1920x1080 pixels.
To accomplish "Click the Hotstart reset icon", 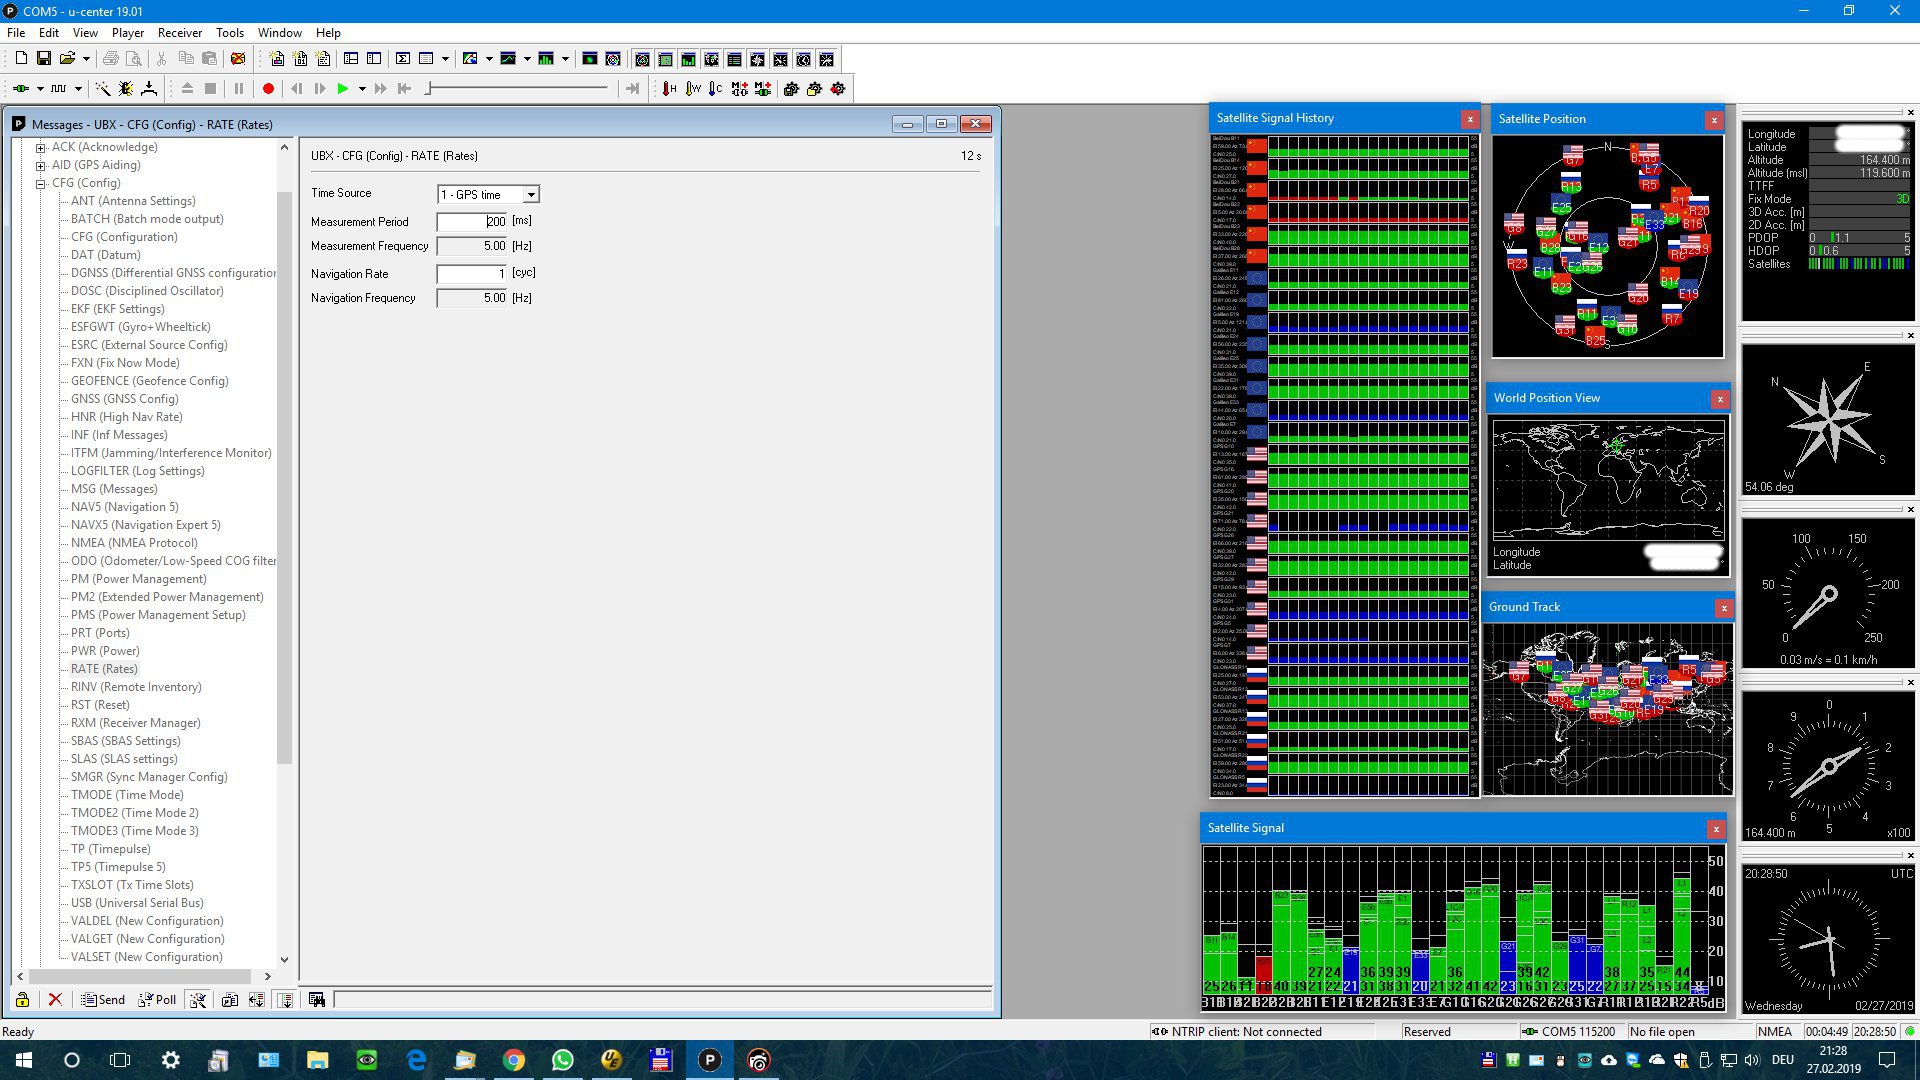I will pos(670,89).
